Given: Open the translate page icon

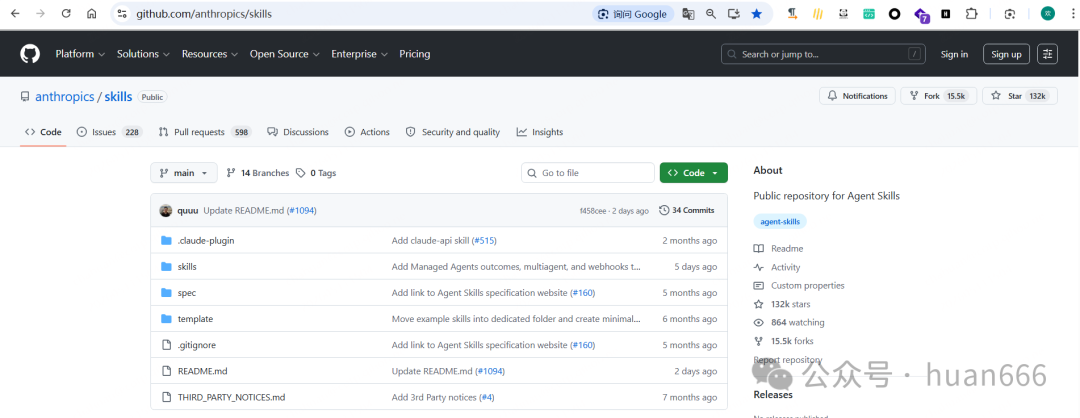Looking at the screenshot, I should 688,14.
